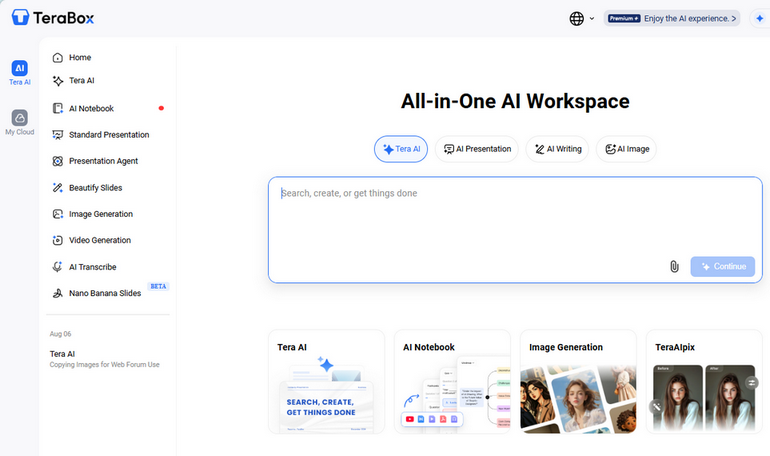Click the Presentation Agent icon
770x456 pixels.
pos(57,161)
